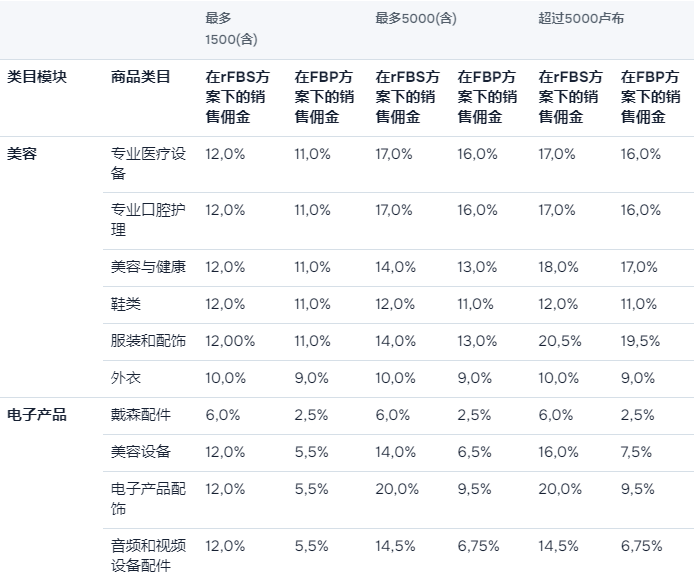Click the 外衣 product category
This screenshot has height=582, width=694.
tap(126, 378)
